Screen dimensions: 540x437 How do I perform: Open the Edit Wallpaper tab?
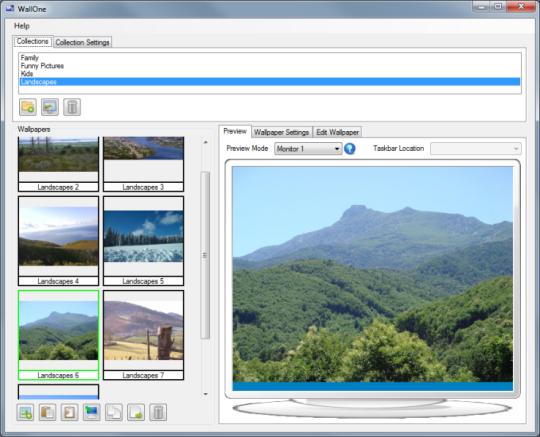coord(338,132)
